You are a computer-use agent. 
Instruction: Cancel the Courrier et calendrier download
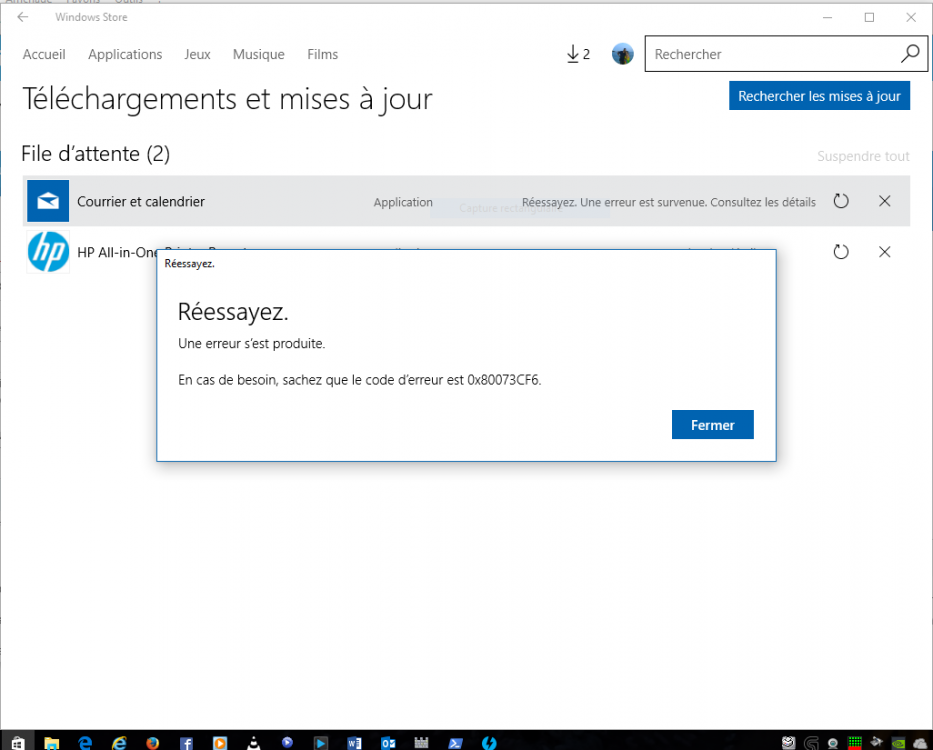(884, 201)
